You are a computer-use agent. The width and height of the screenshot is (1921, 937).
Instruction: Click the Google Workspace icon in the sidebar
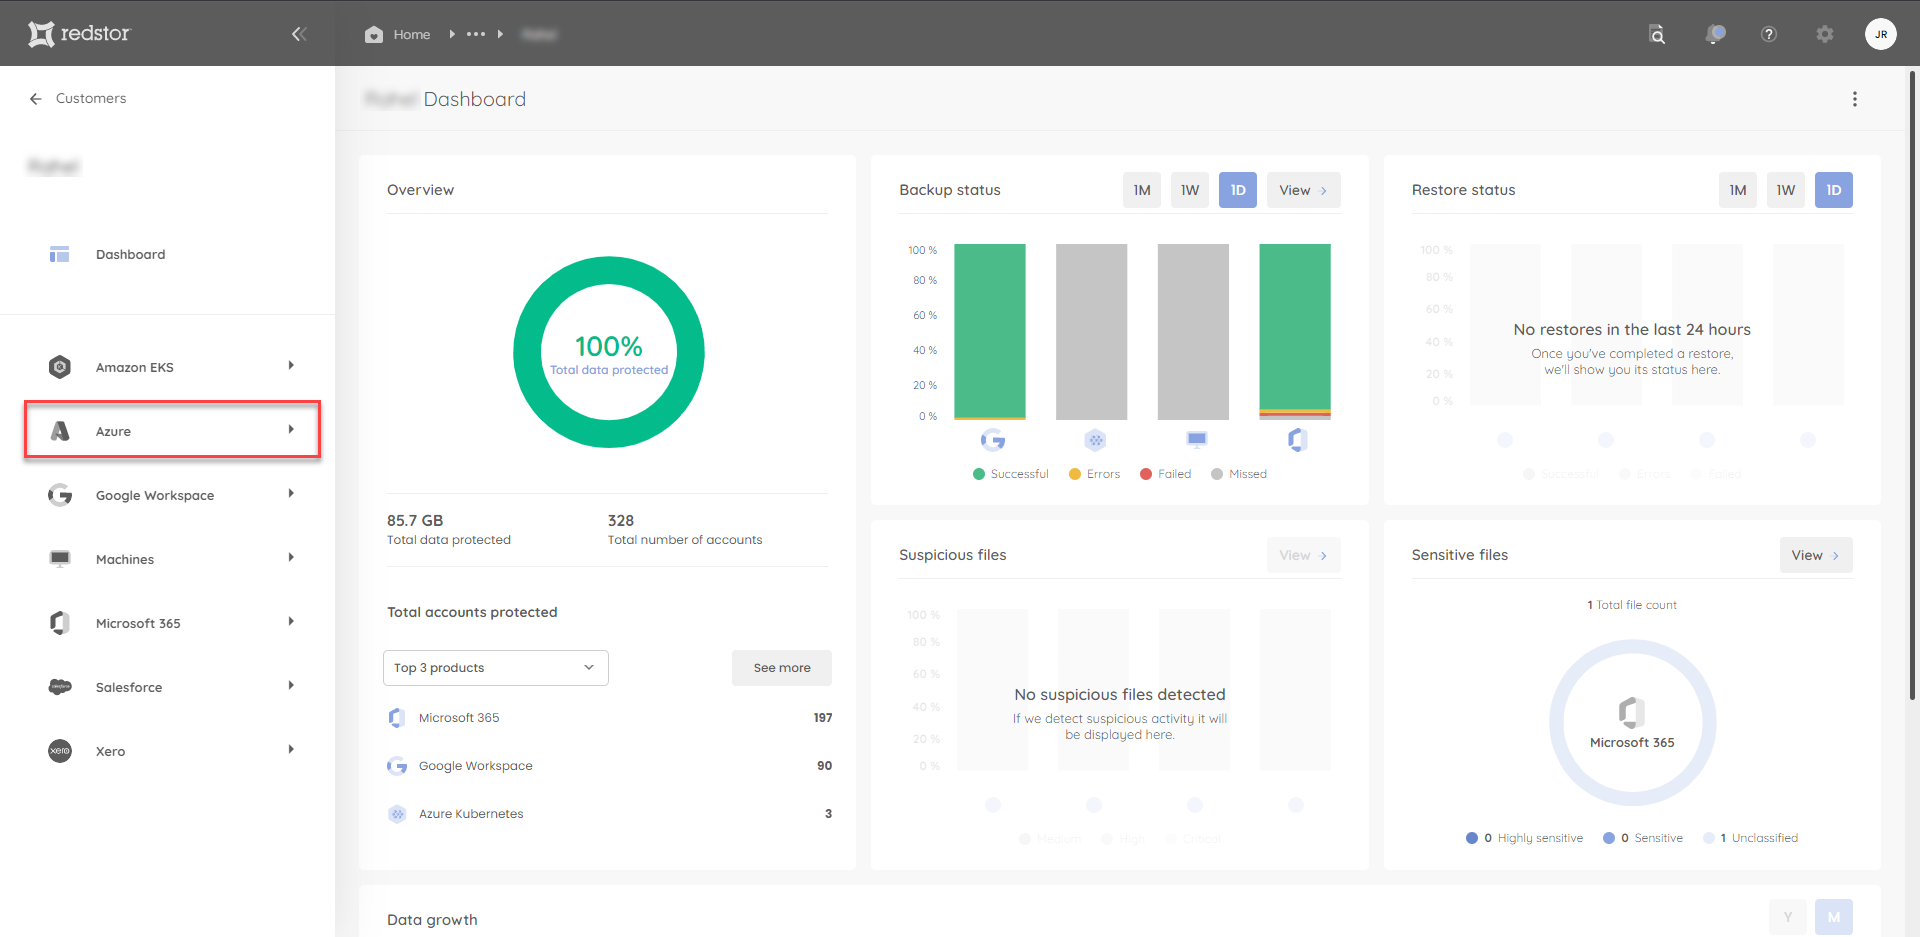pos(60,495)
